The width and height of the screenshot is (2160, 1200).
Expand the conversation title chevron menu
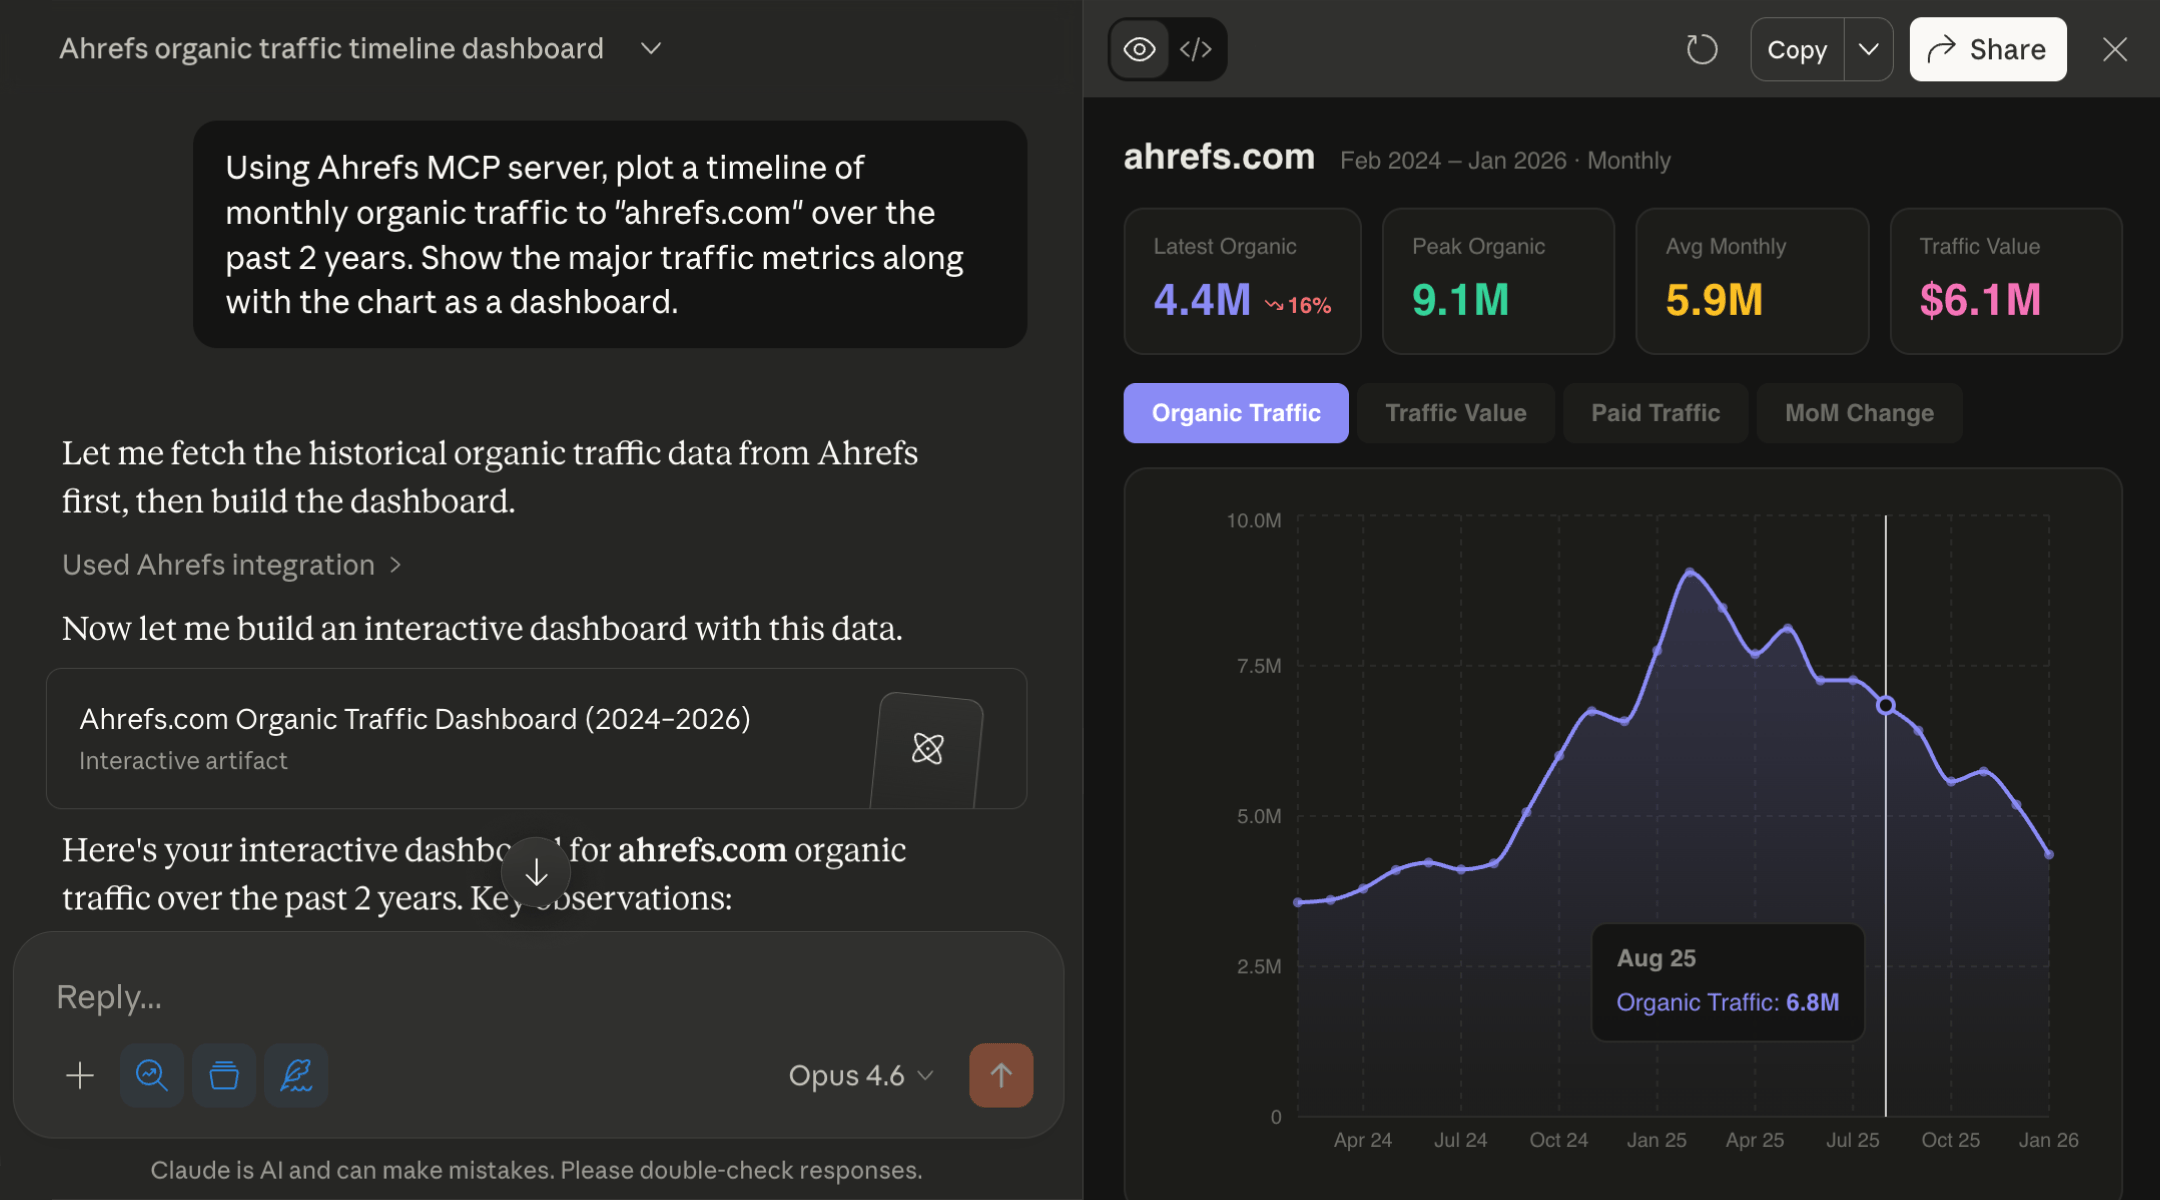(x=651, y=48)
